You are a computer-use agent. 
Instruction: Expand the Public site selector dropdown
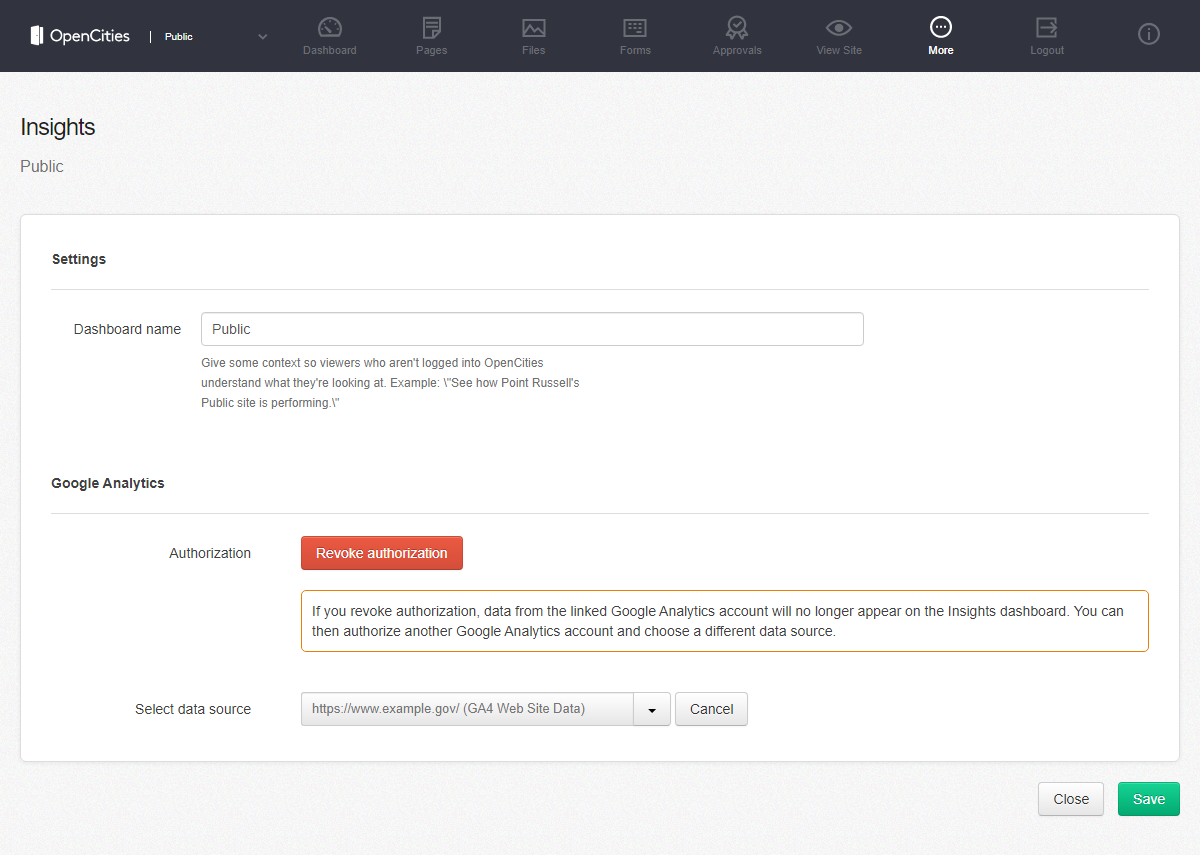coord(262,35)
